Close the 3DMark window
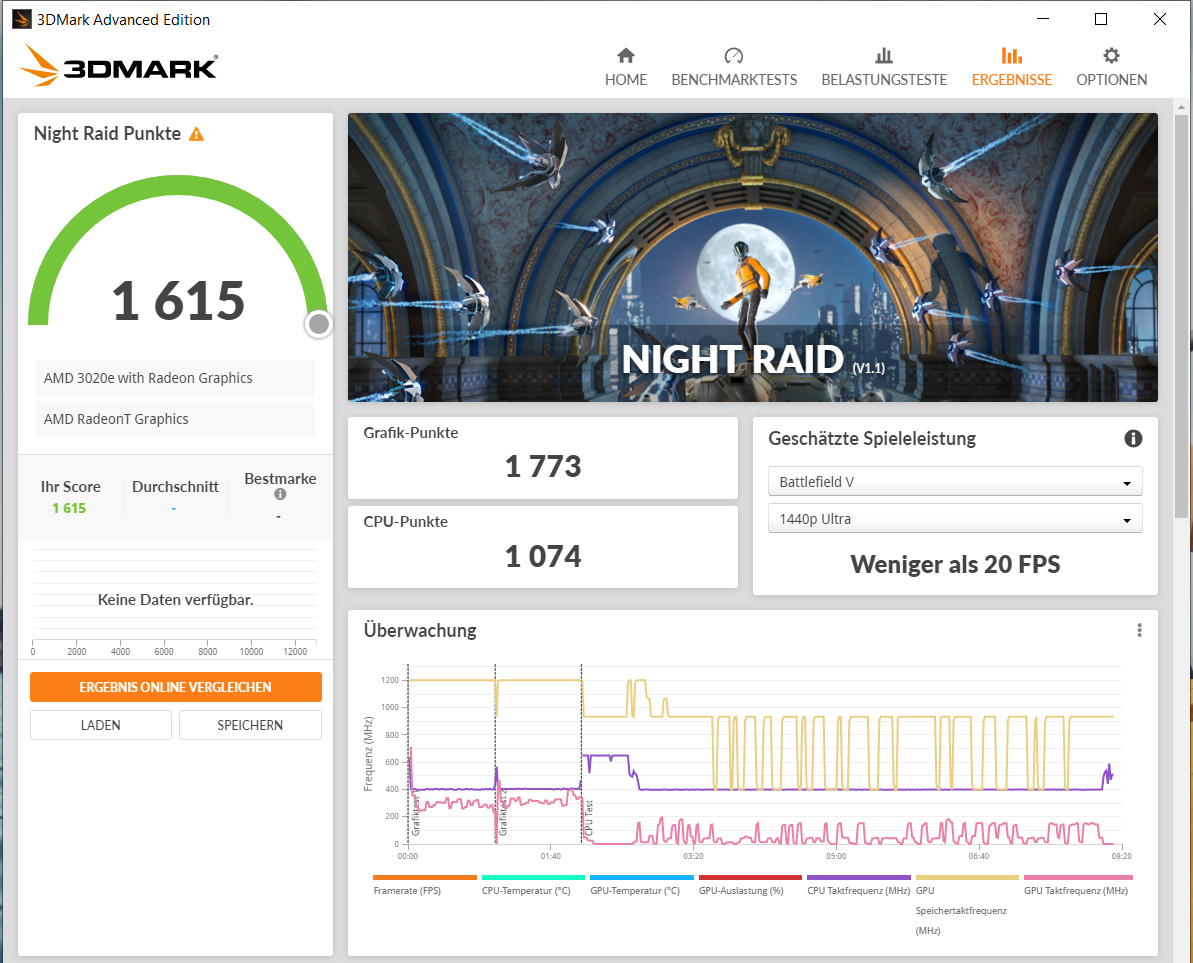Viewport: 1193px width, 963px height. (x=1160, y=19)
